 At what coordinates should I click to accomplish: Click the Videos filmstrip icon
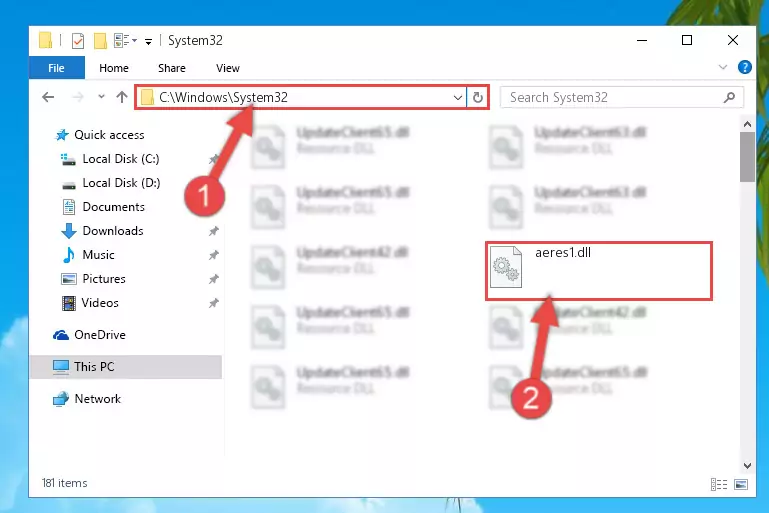pos(69,303)
